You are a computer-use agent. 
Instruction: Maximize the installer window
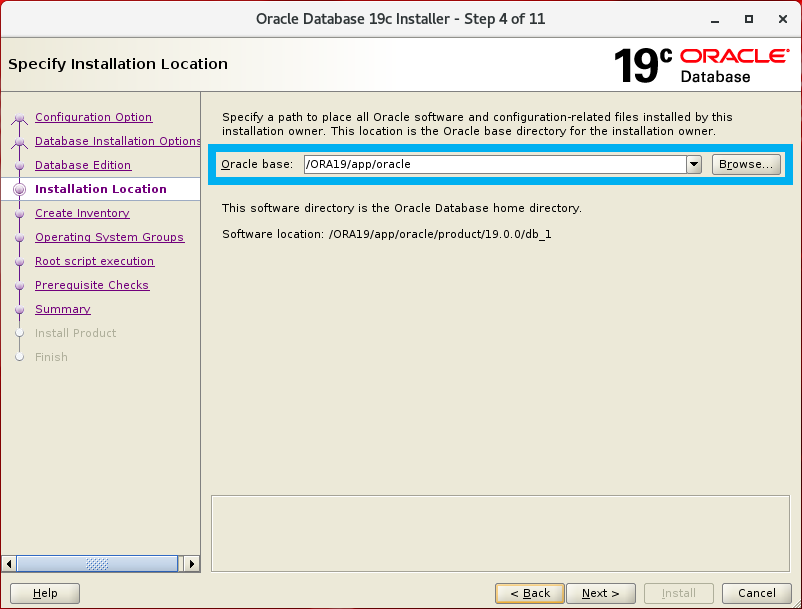[x=749, y=19]
